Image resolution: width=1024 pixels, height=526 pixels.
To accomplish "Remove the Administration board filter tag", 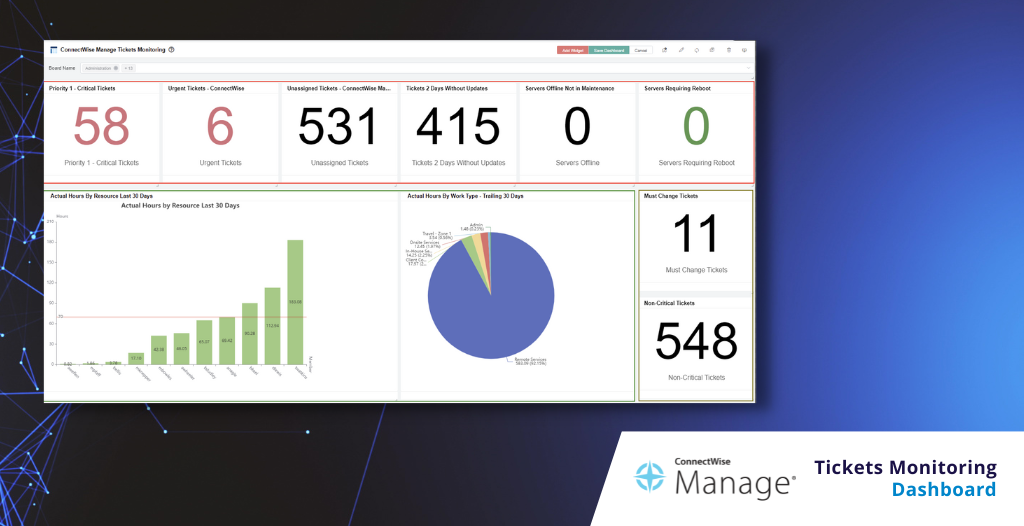I will coord(116,68).
